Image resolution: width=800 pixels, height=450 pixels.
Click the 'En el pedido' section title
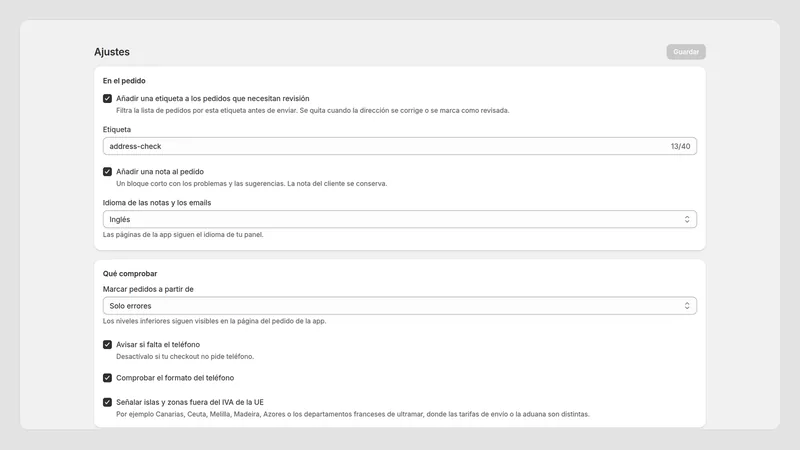(124, 81)
